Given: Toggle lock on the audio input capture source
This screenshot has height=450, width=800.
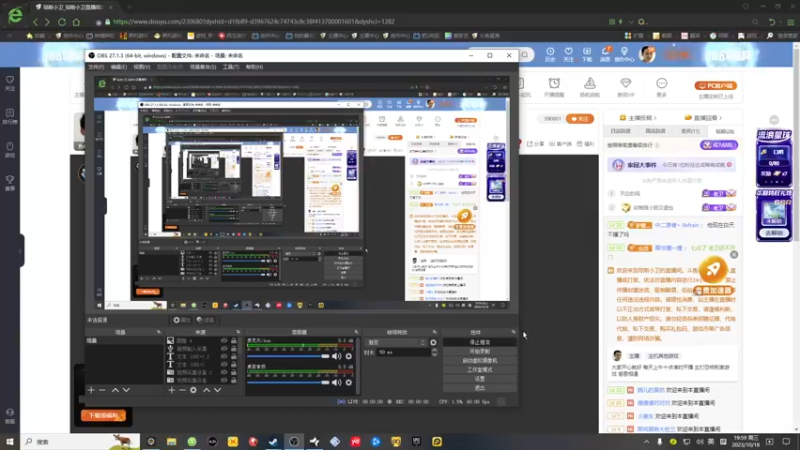Looking at the screenshot, I should [x=234, y=349].
